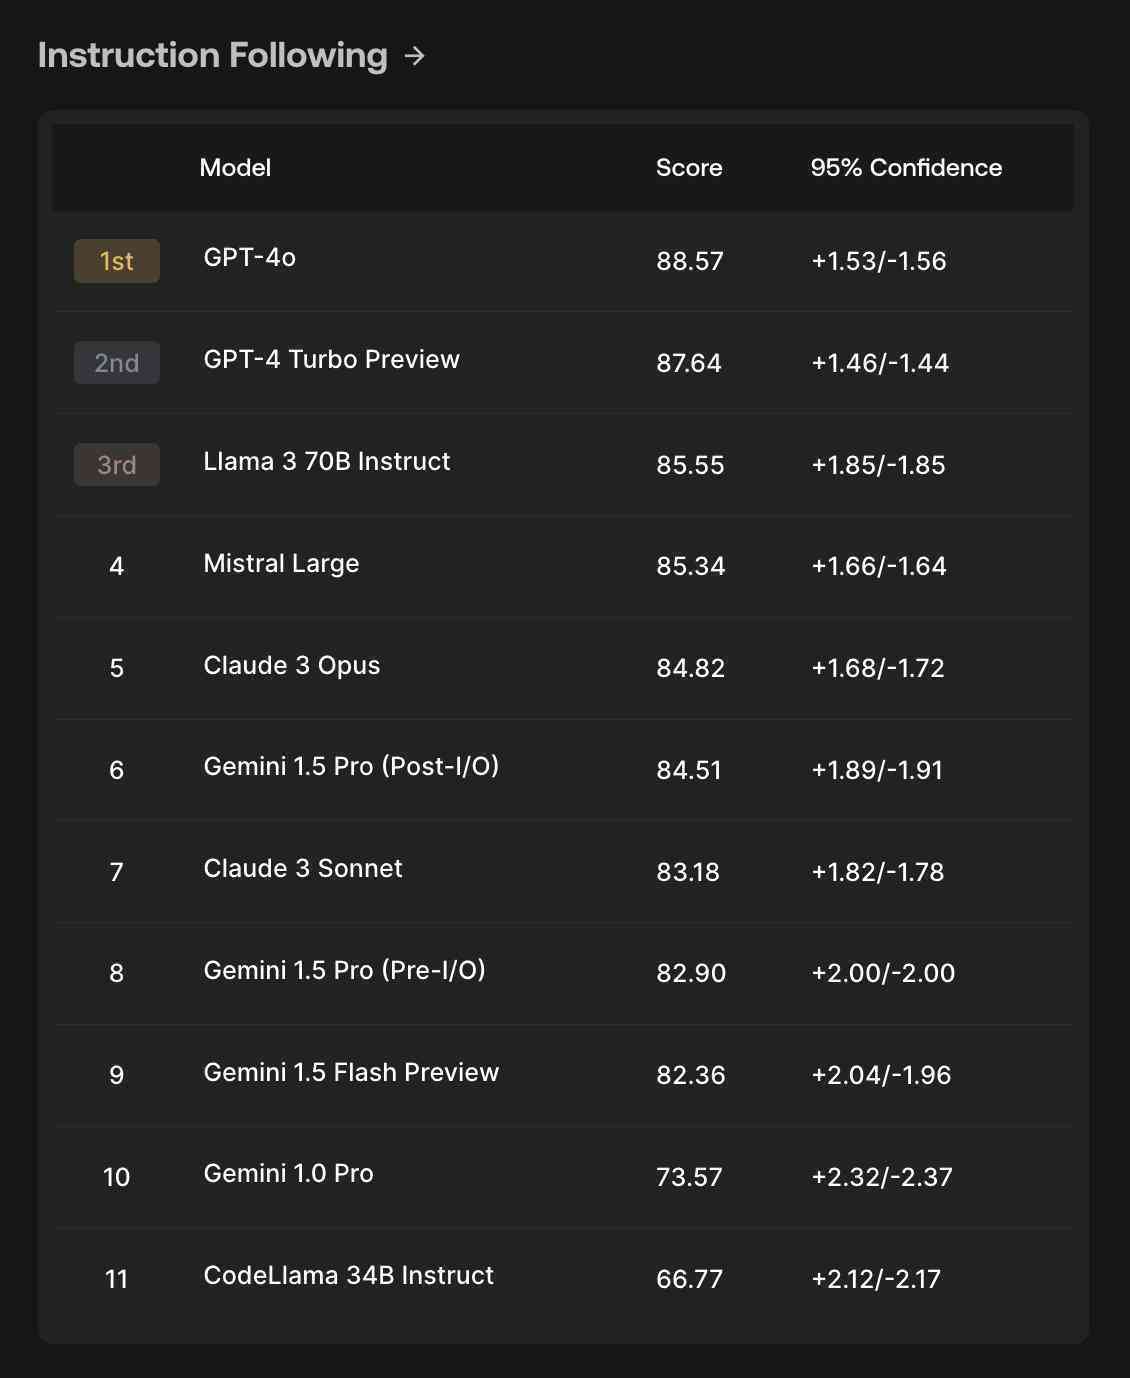Select Gemini 1.5 Pro (Post-I/O) row

[563, 769]
